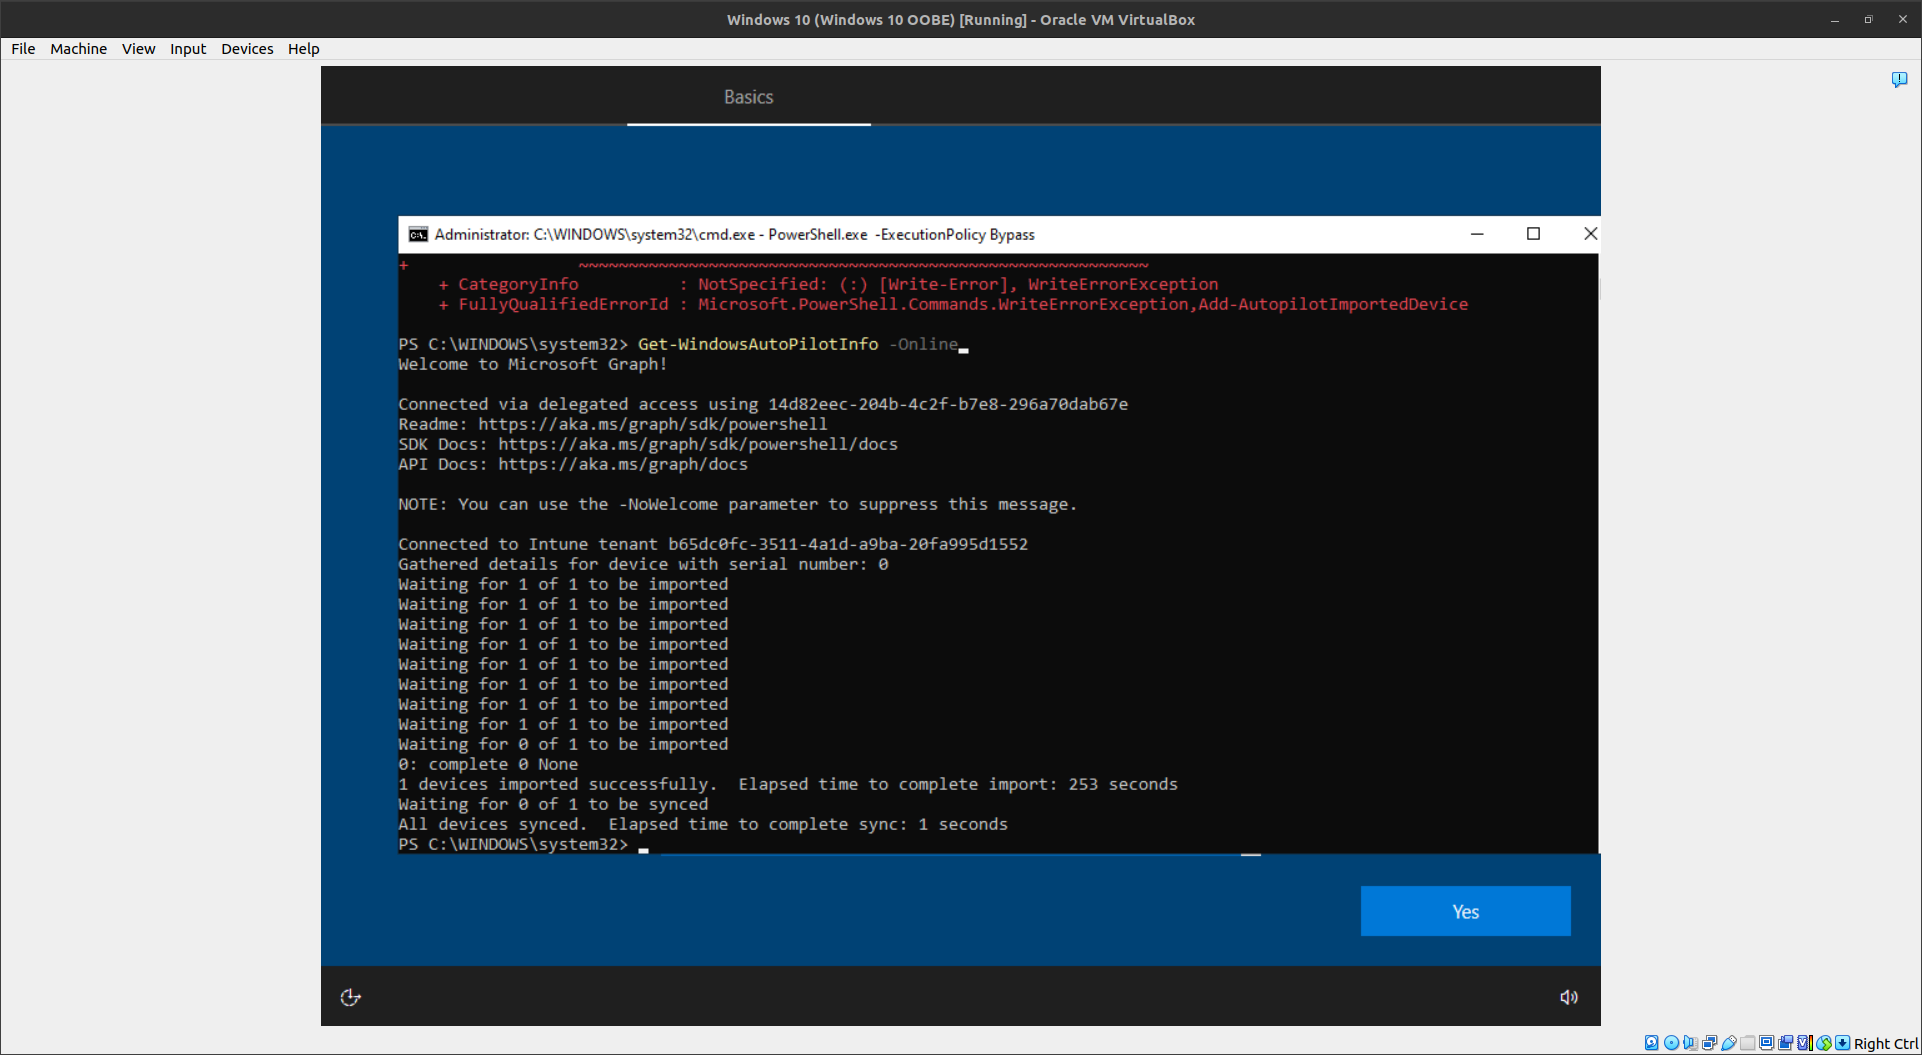Viewport: 1922px width, 1055px height.
Task: Open the Help menu
Action: (303, 48)
